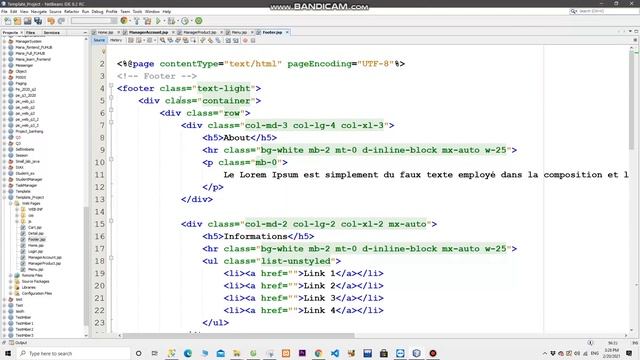This screenshot has width=640, height=360.
Task: Open Cortana circle icon in taskbar
Action: 138,353
